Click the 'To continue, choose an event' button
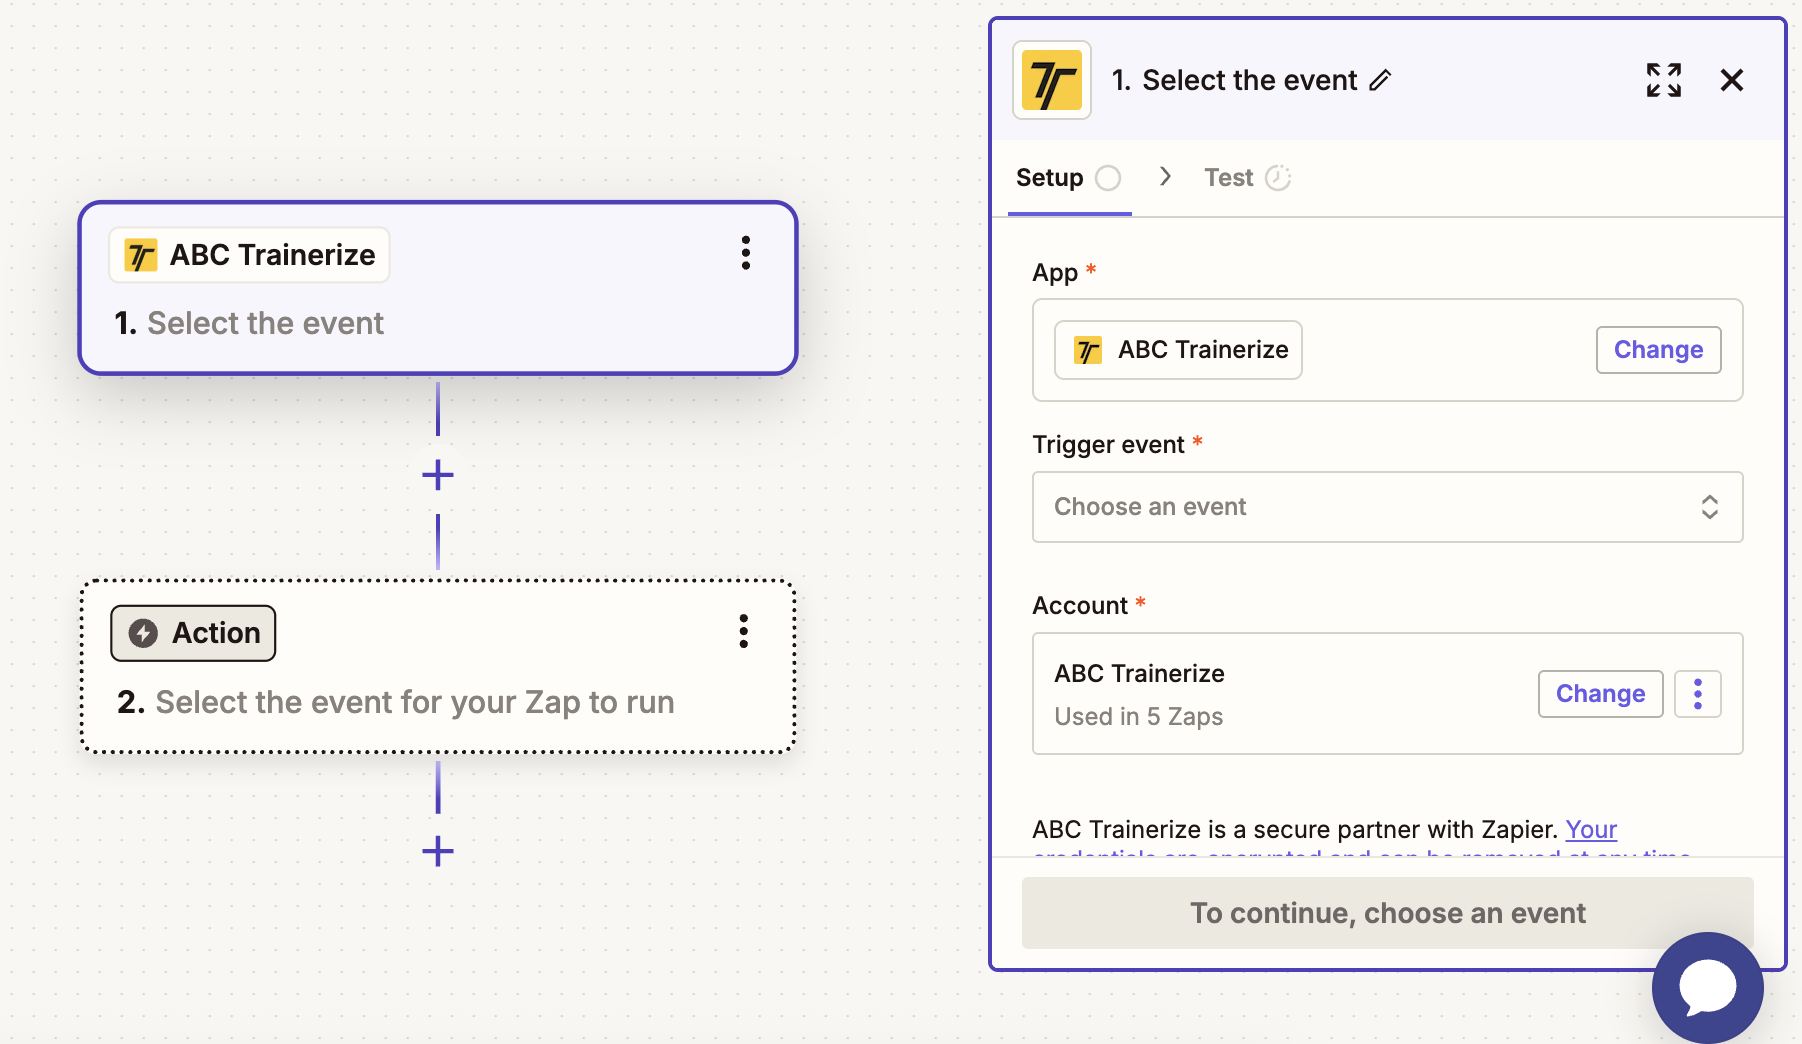Image resolution: width=1802 pixels, height=1044 pixels. pos(1387,913)
